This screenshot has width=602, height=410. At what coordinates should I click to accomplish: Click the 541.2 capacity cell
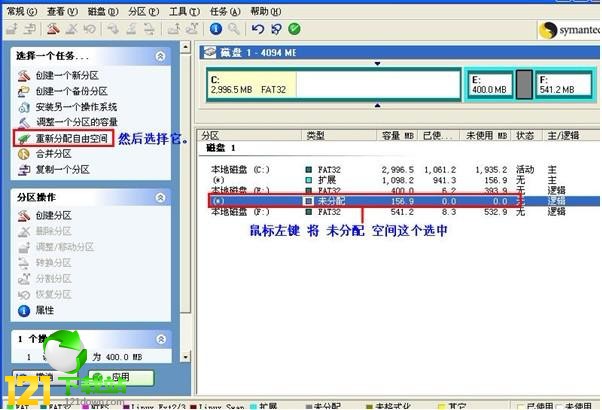pos(402,212)
